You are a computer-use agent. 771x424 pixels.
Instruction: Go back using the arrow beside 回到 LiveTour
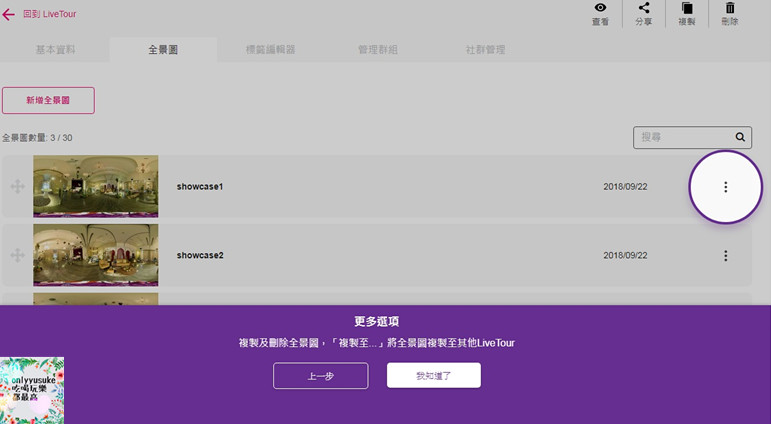tap(8, 14)
